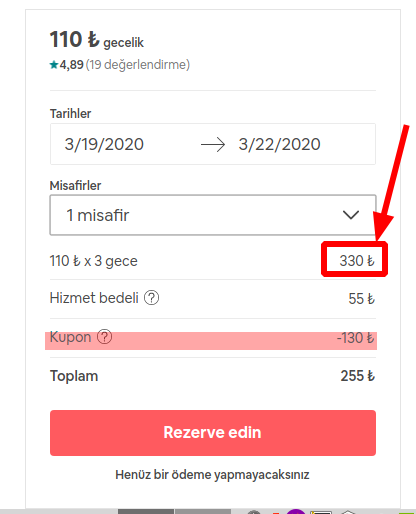Click the teal rating star icon
Image resolution: width=416 pixels, height=514 pixels.
pos(54,65)
